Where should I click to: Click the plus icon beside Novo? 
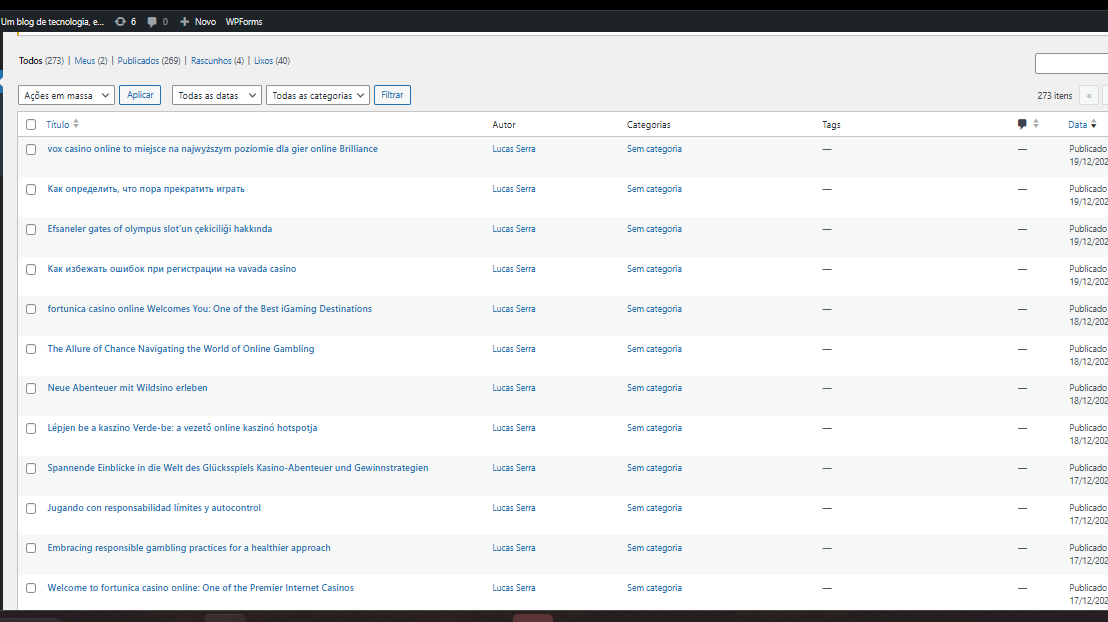pyautogui.click(x=185, y=21)
